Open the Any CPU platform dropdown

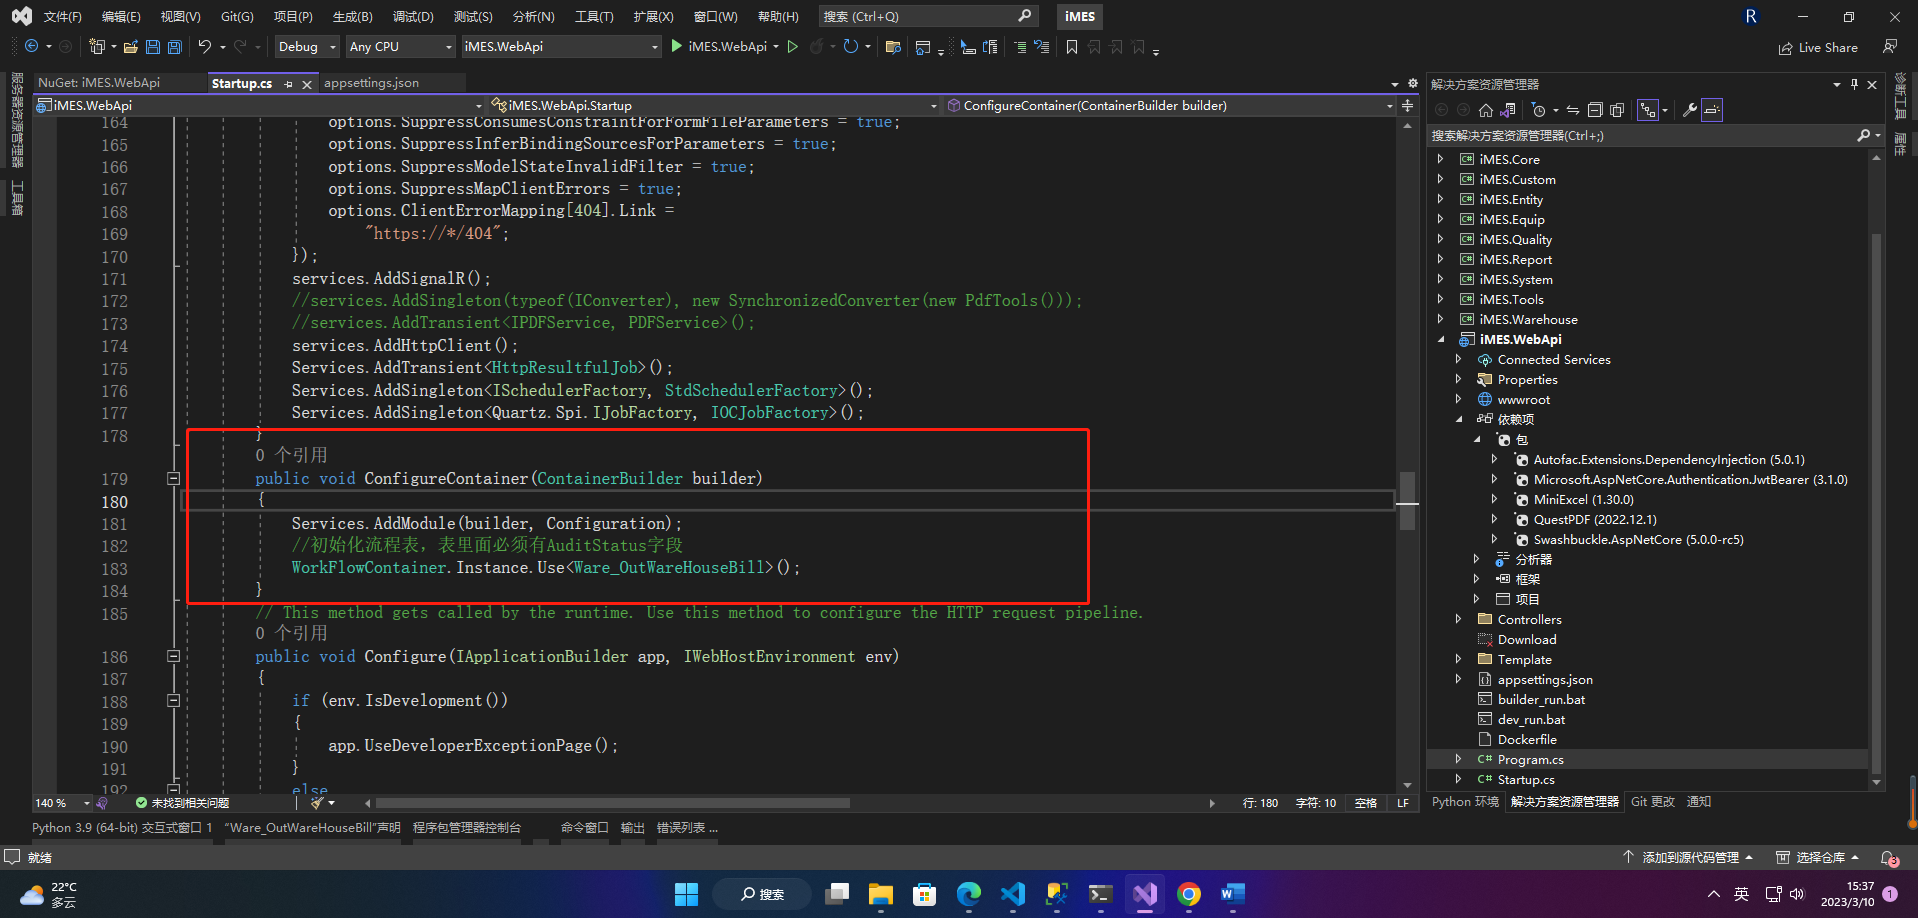[400, 46]
